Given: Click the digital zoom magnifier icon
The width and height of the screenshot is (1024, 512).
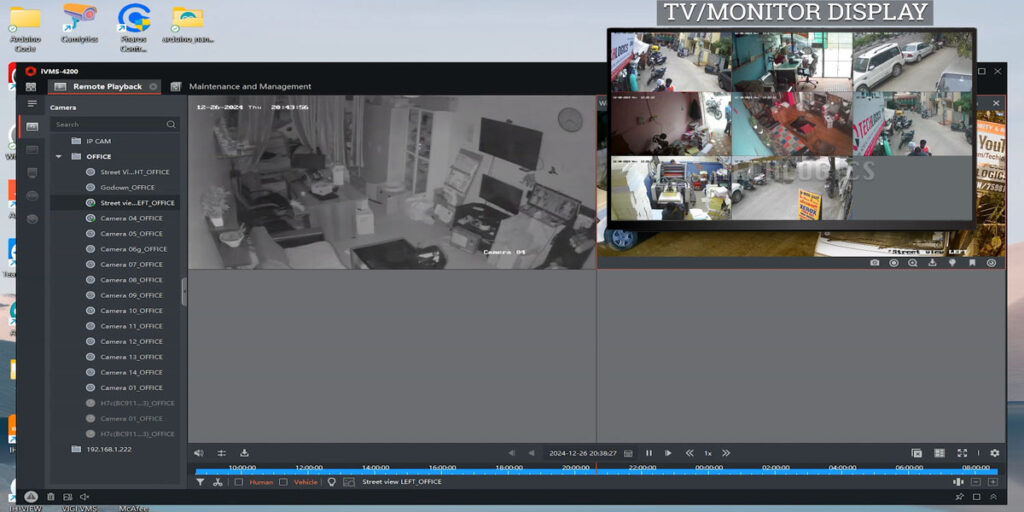Looking at the screenshot, I should [913, 263].
